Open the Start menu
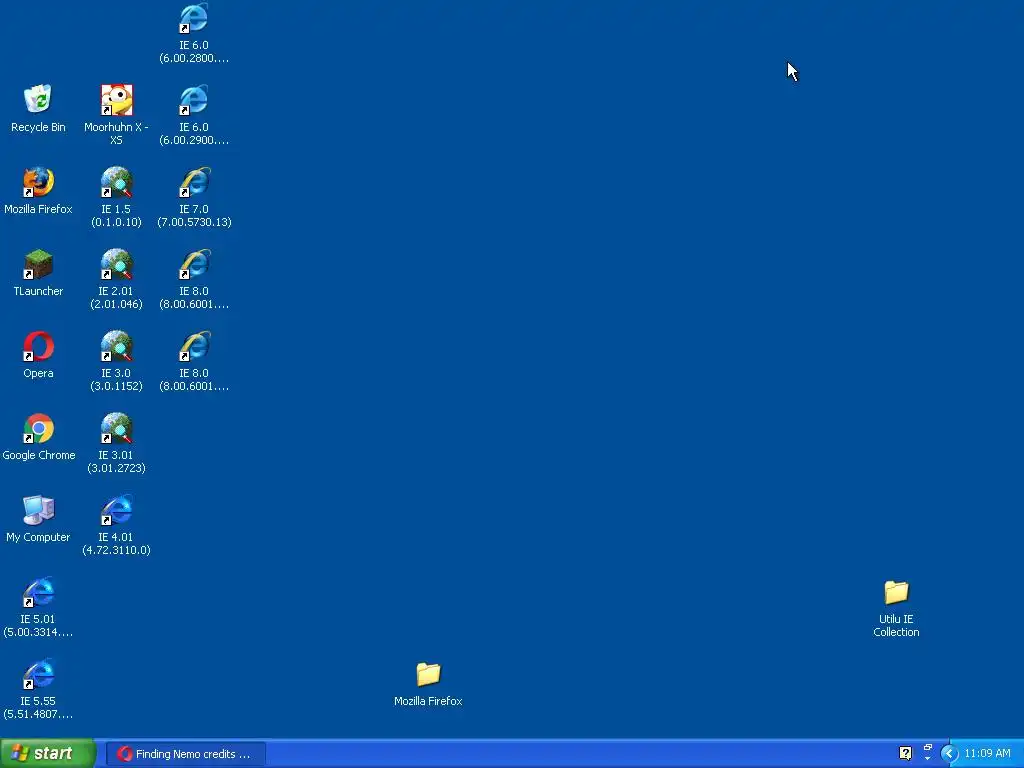The width and height of the screenshot is (1024, 768). (48, 754)
